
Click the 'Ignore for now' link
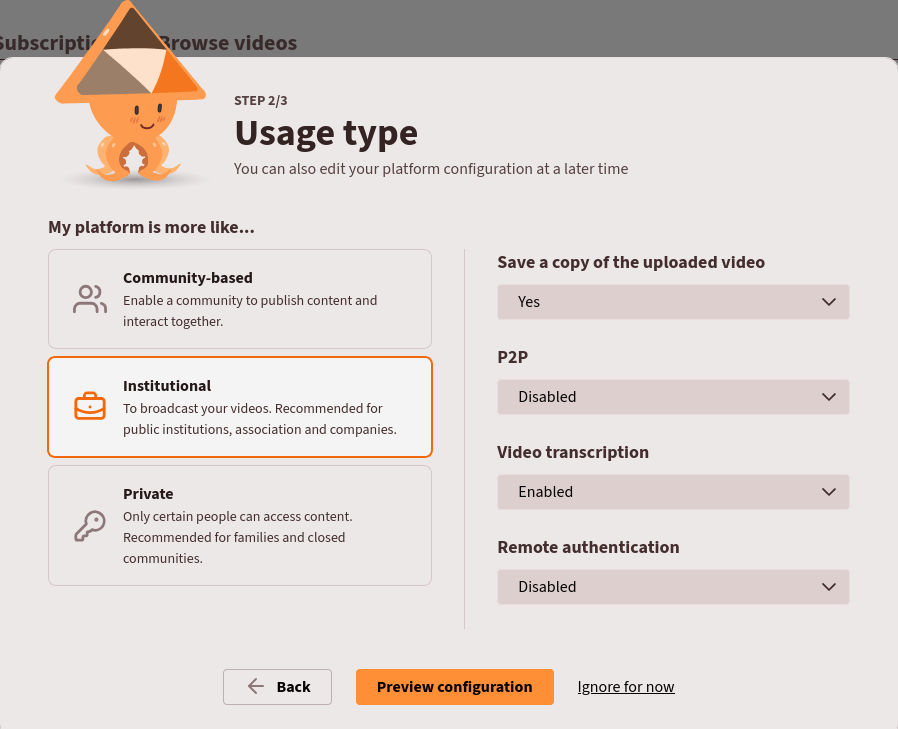coord(626,687)
